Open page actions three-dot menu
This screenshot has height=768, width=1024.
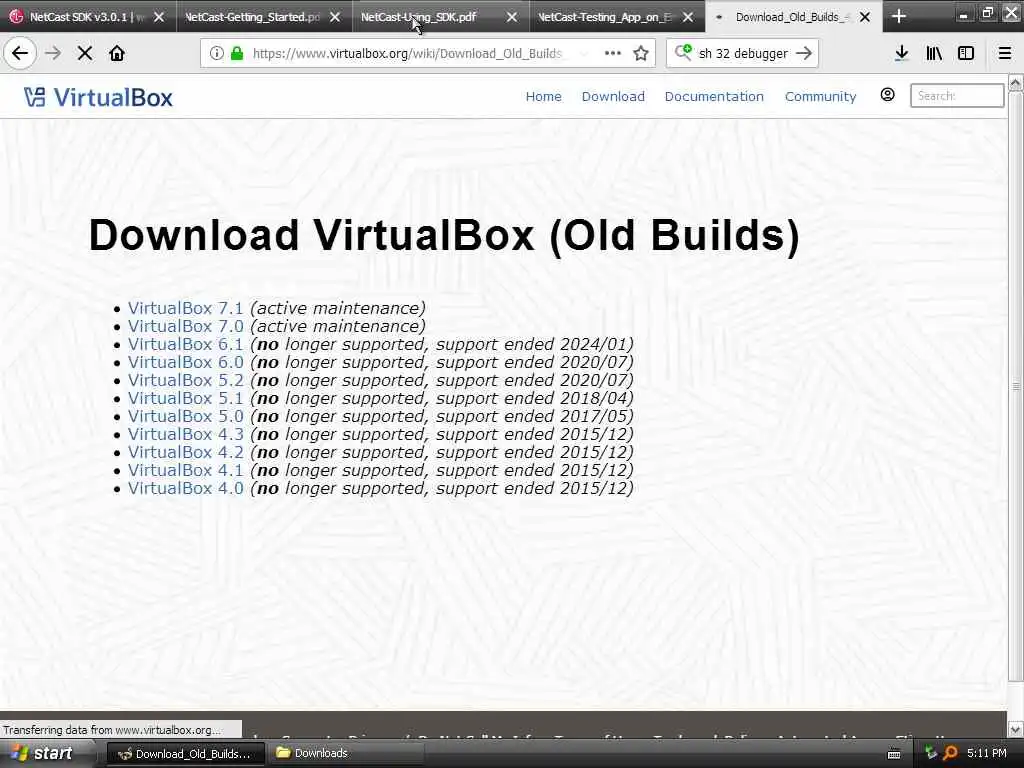[613, 53]
